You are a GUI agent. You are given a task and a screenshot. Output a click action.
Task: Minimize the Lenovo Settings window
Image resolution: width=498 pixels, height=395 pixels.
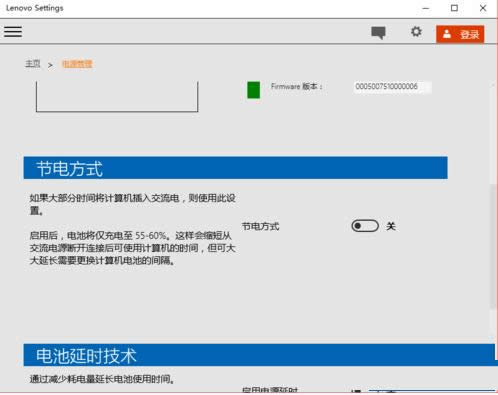(x=426, y=8)
